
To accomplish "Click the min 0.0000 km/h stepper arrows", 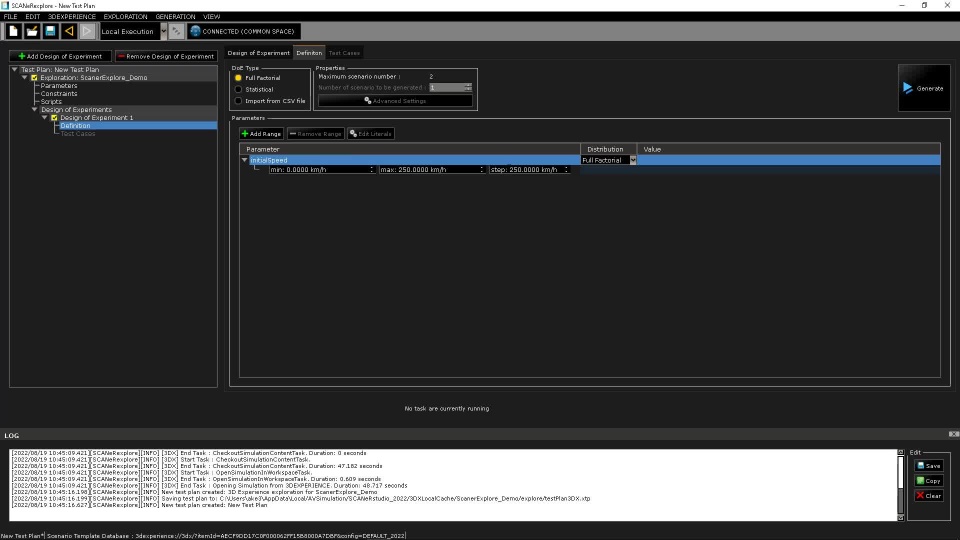I will [372, 170].
